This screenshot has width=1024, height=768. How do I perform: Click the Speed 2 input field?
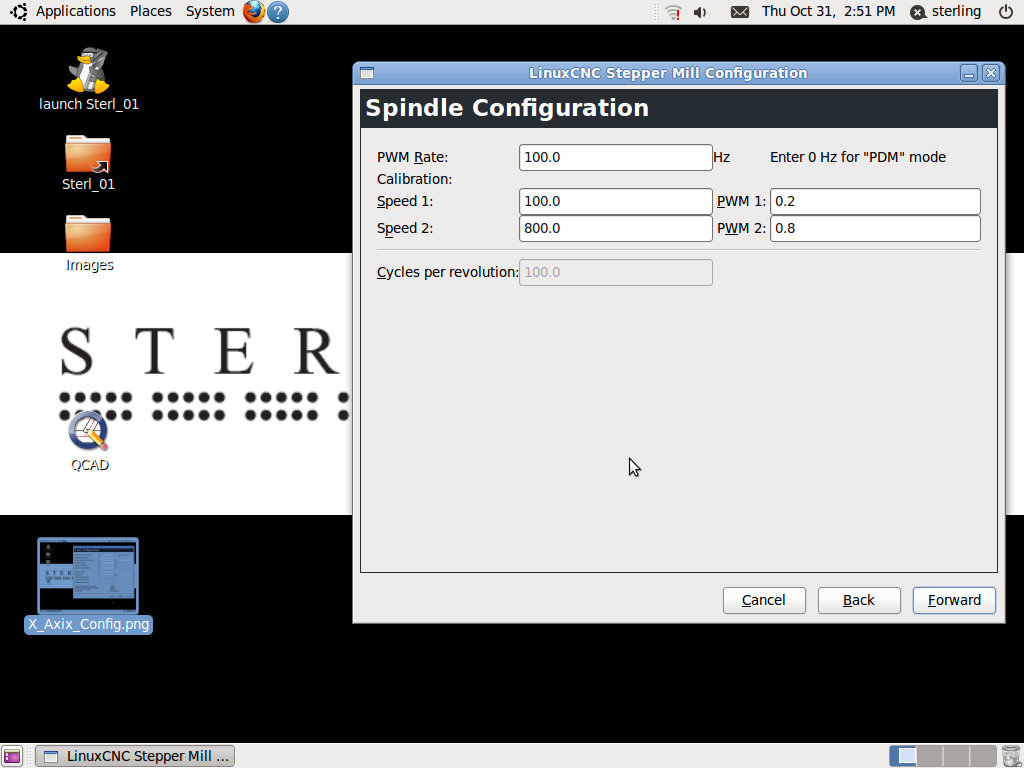tap(615, 229)
